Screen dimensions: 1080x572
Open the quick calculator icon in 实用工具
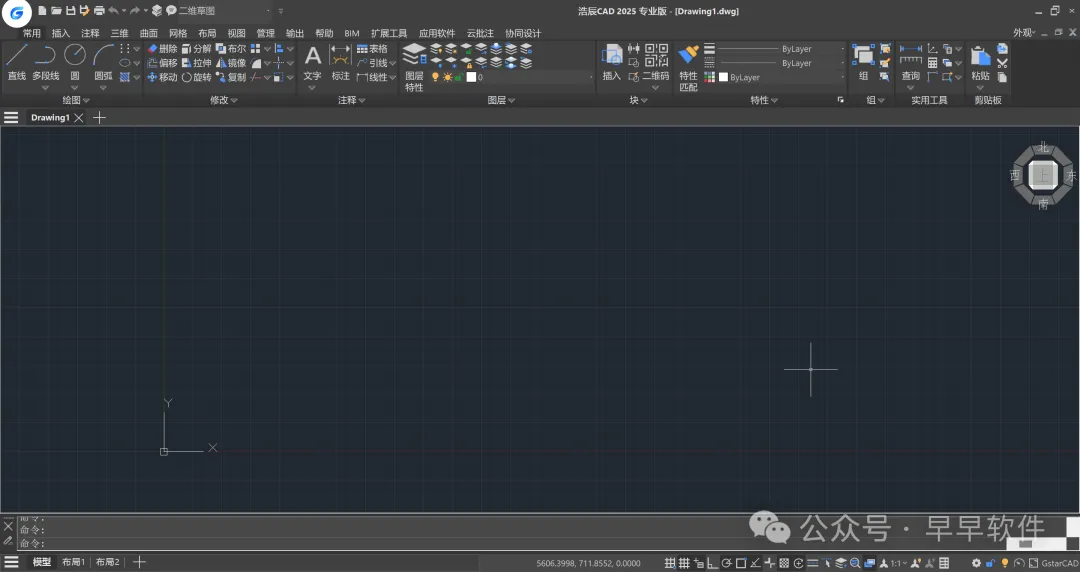click(x=933, y=63)
